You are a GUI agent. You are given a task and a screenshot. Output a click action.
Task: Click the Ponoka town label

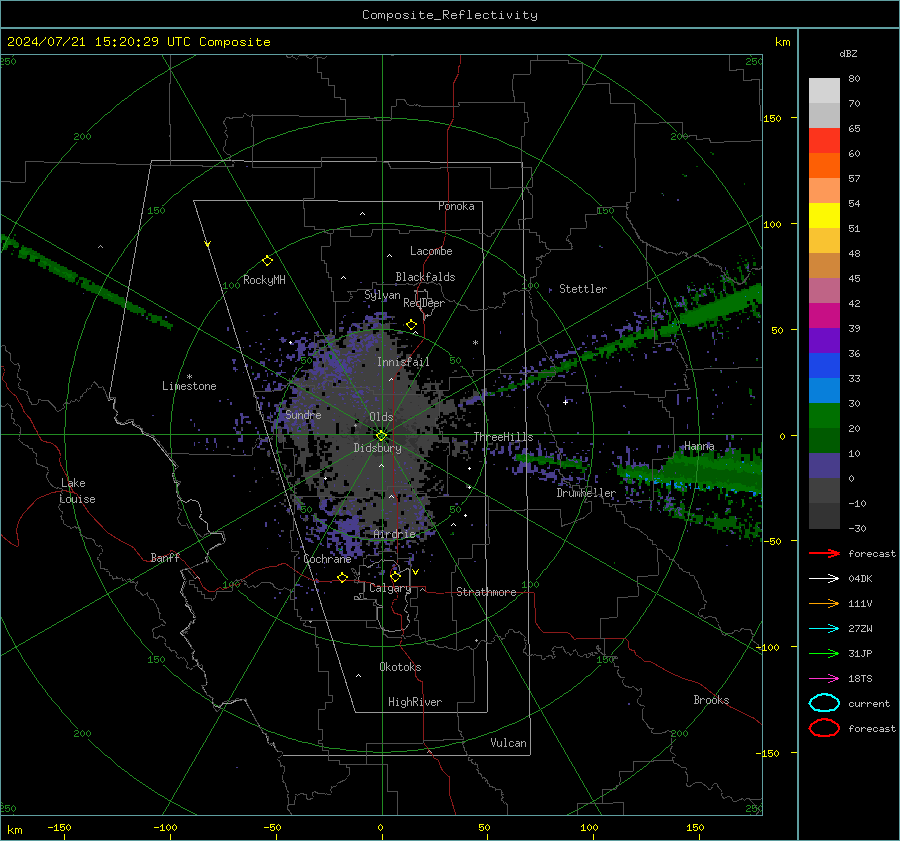point(456,206)
